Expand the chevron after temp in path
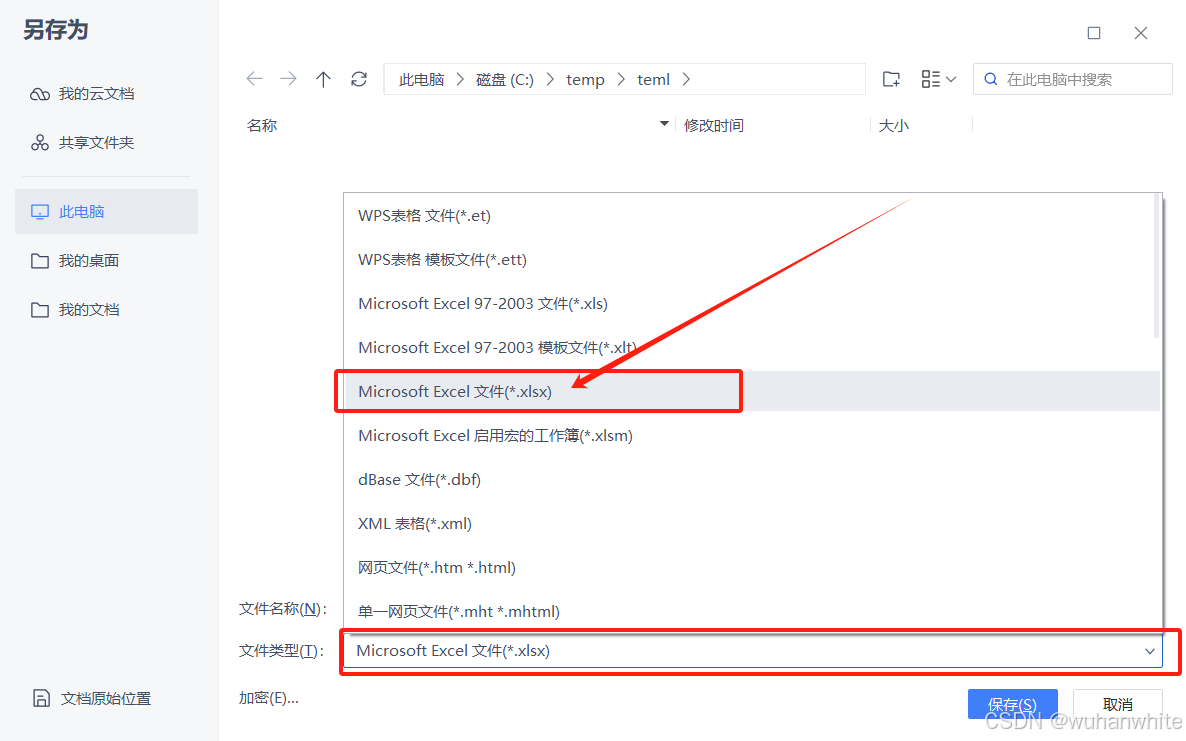The height and width of the screenshot is (741, 1186). tap(621, 79)
